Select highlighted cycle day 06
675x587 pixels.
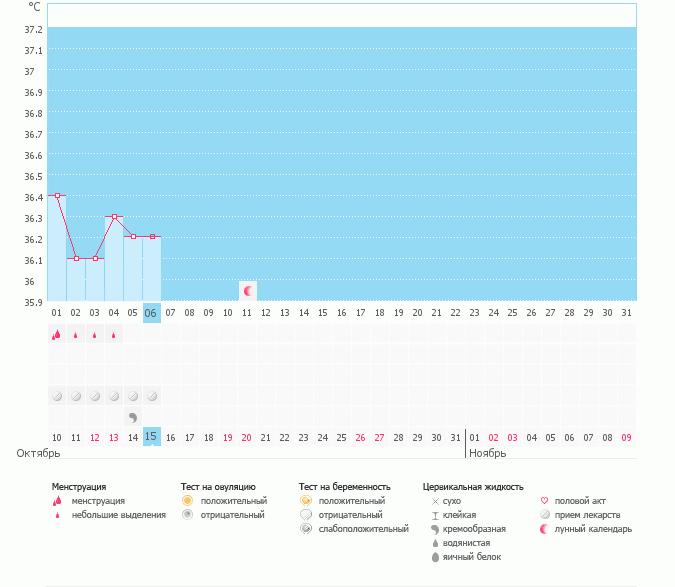pos(151,313)
